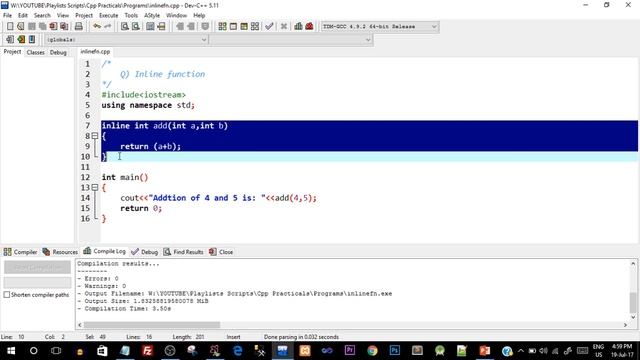Undo the last edit
Screen dimensions: 640x360
(x=97, y=27)
